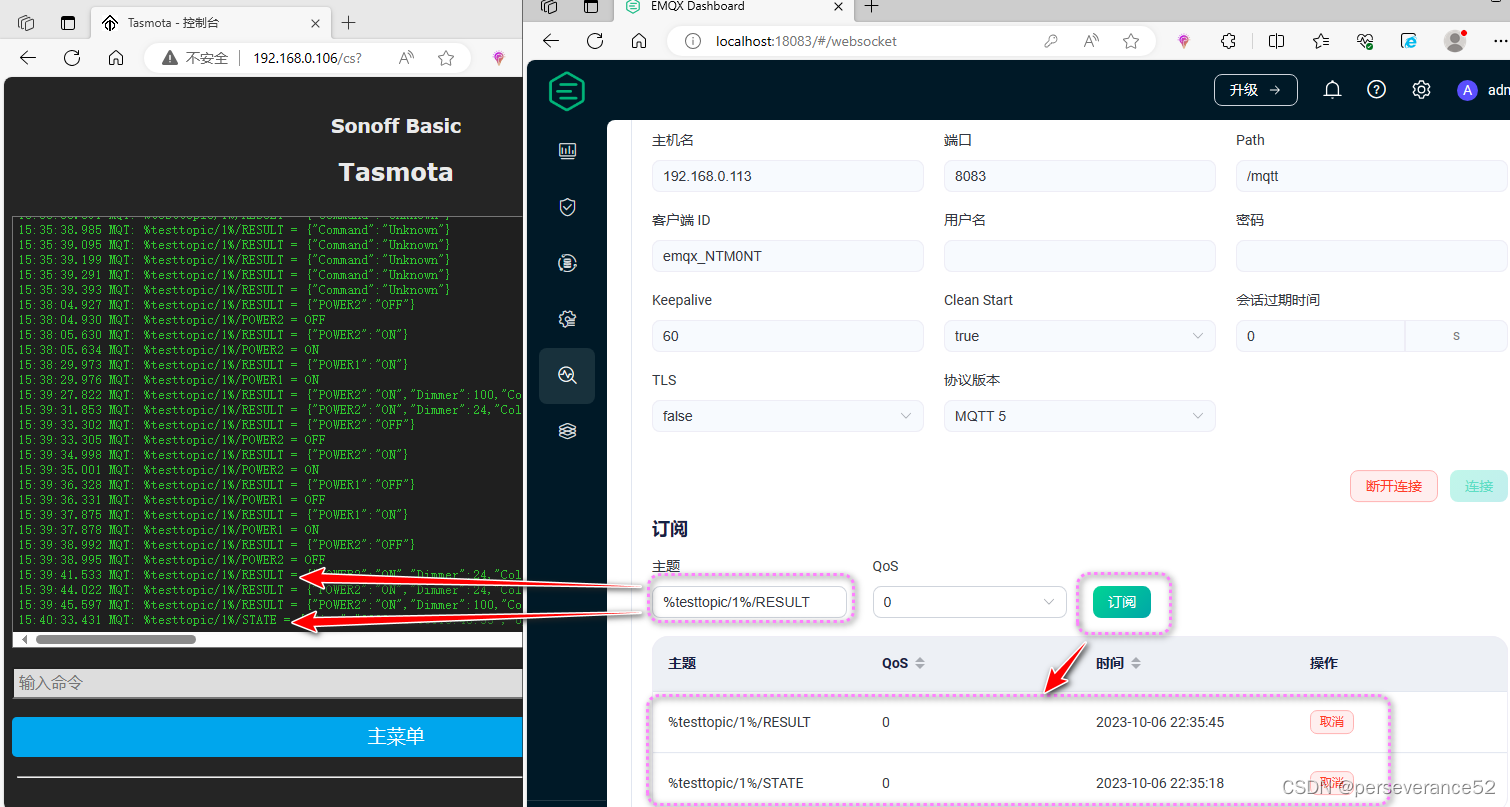
Task: Open session expiry unit dropdown
Action: click(1456, 336)
